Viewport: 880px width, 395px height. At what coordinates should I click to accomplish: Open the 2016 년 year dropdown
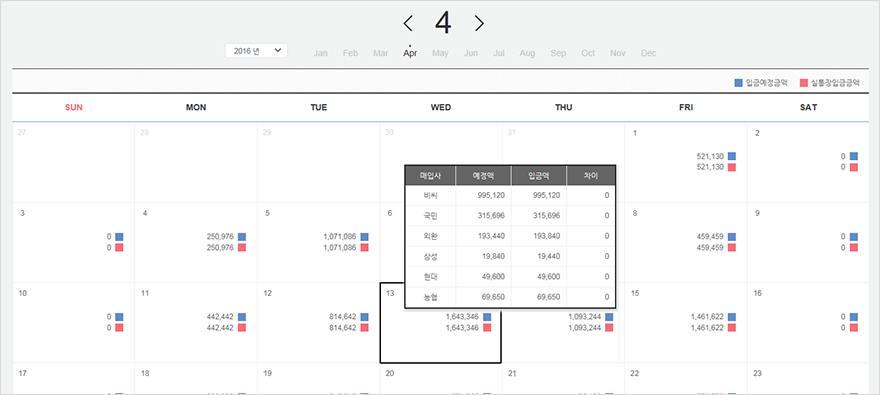click(x=256, y=50)
